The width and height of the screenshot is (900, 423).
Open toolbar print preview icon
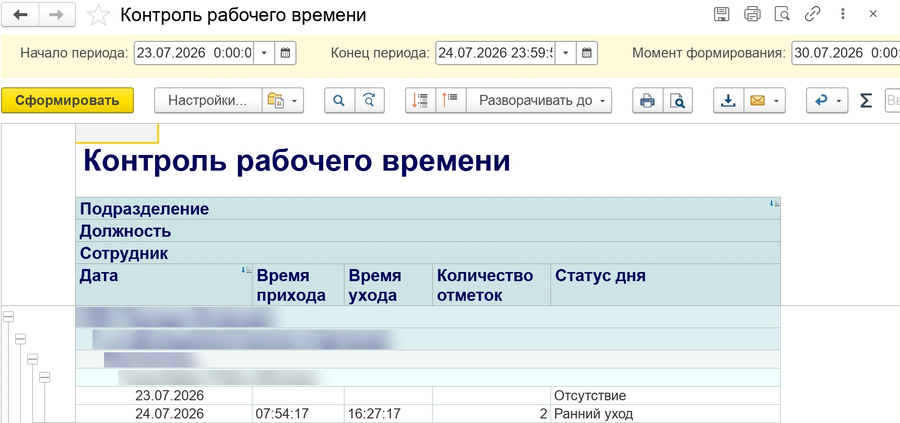click(x=678, y=100)
